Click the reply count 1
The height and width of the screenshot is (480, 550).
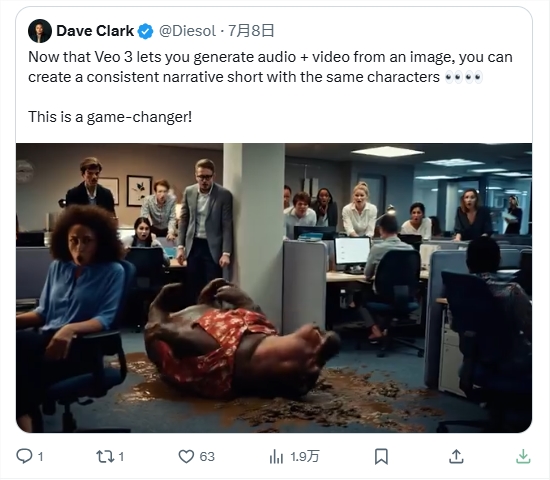40,457
